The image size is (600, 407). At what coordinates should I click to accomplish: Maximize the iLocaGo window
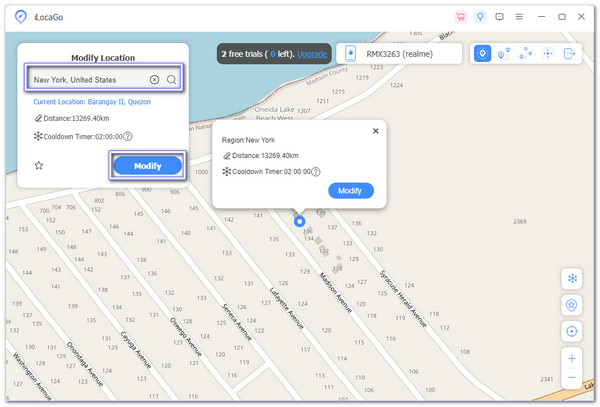coord(562,17)
